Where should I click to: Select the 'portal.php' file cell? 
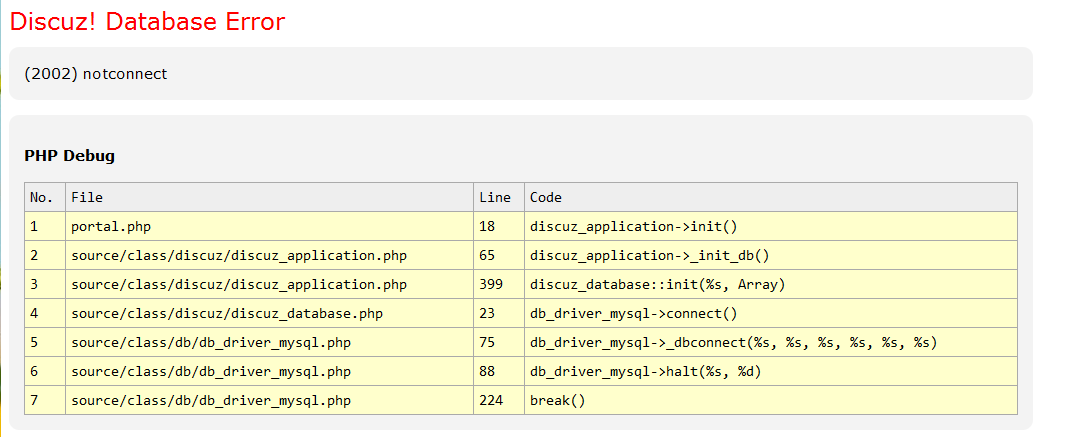[x=269, y=226]
